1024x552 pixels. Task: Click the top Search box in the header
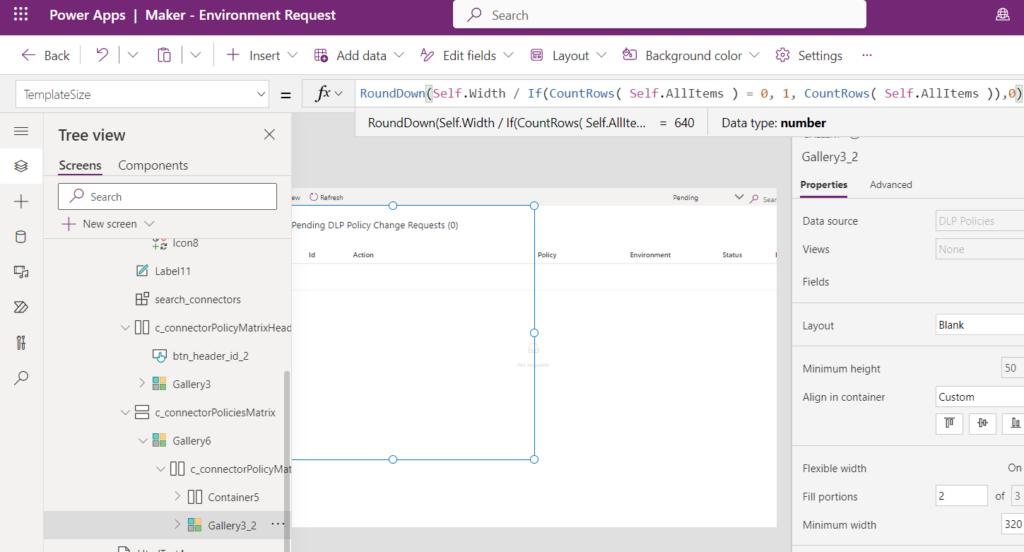click(660, 14)
